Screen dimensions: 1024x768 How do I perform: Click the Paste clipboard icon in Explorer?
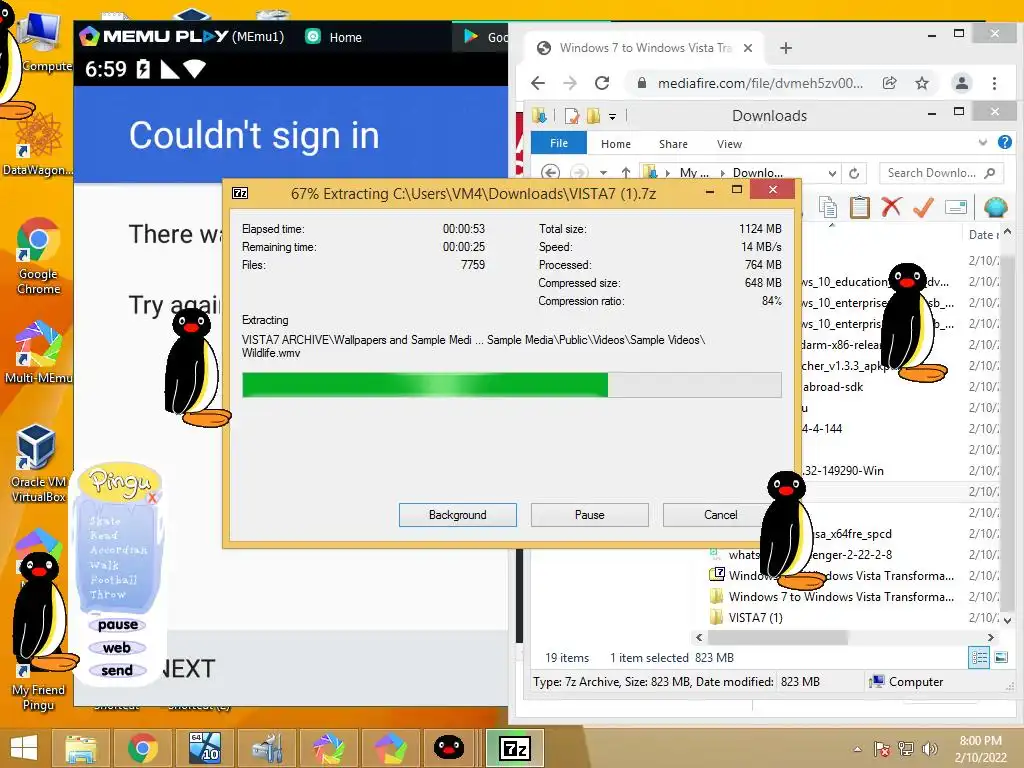point(859,207)
